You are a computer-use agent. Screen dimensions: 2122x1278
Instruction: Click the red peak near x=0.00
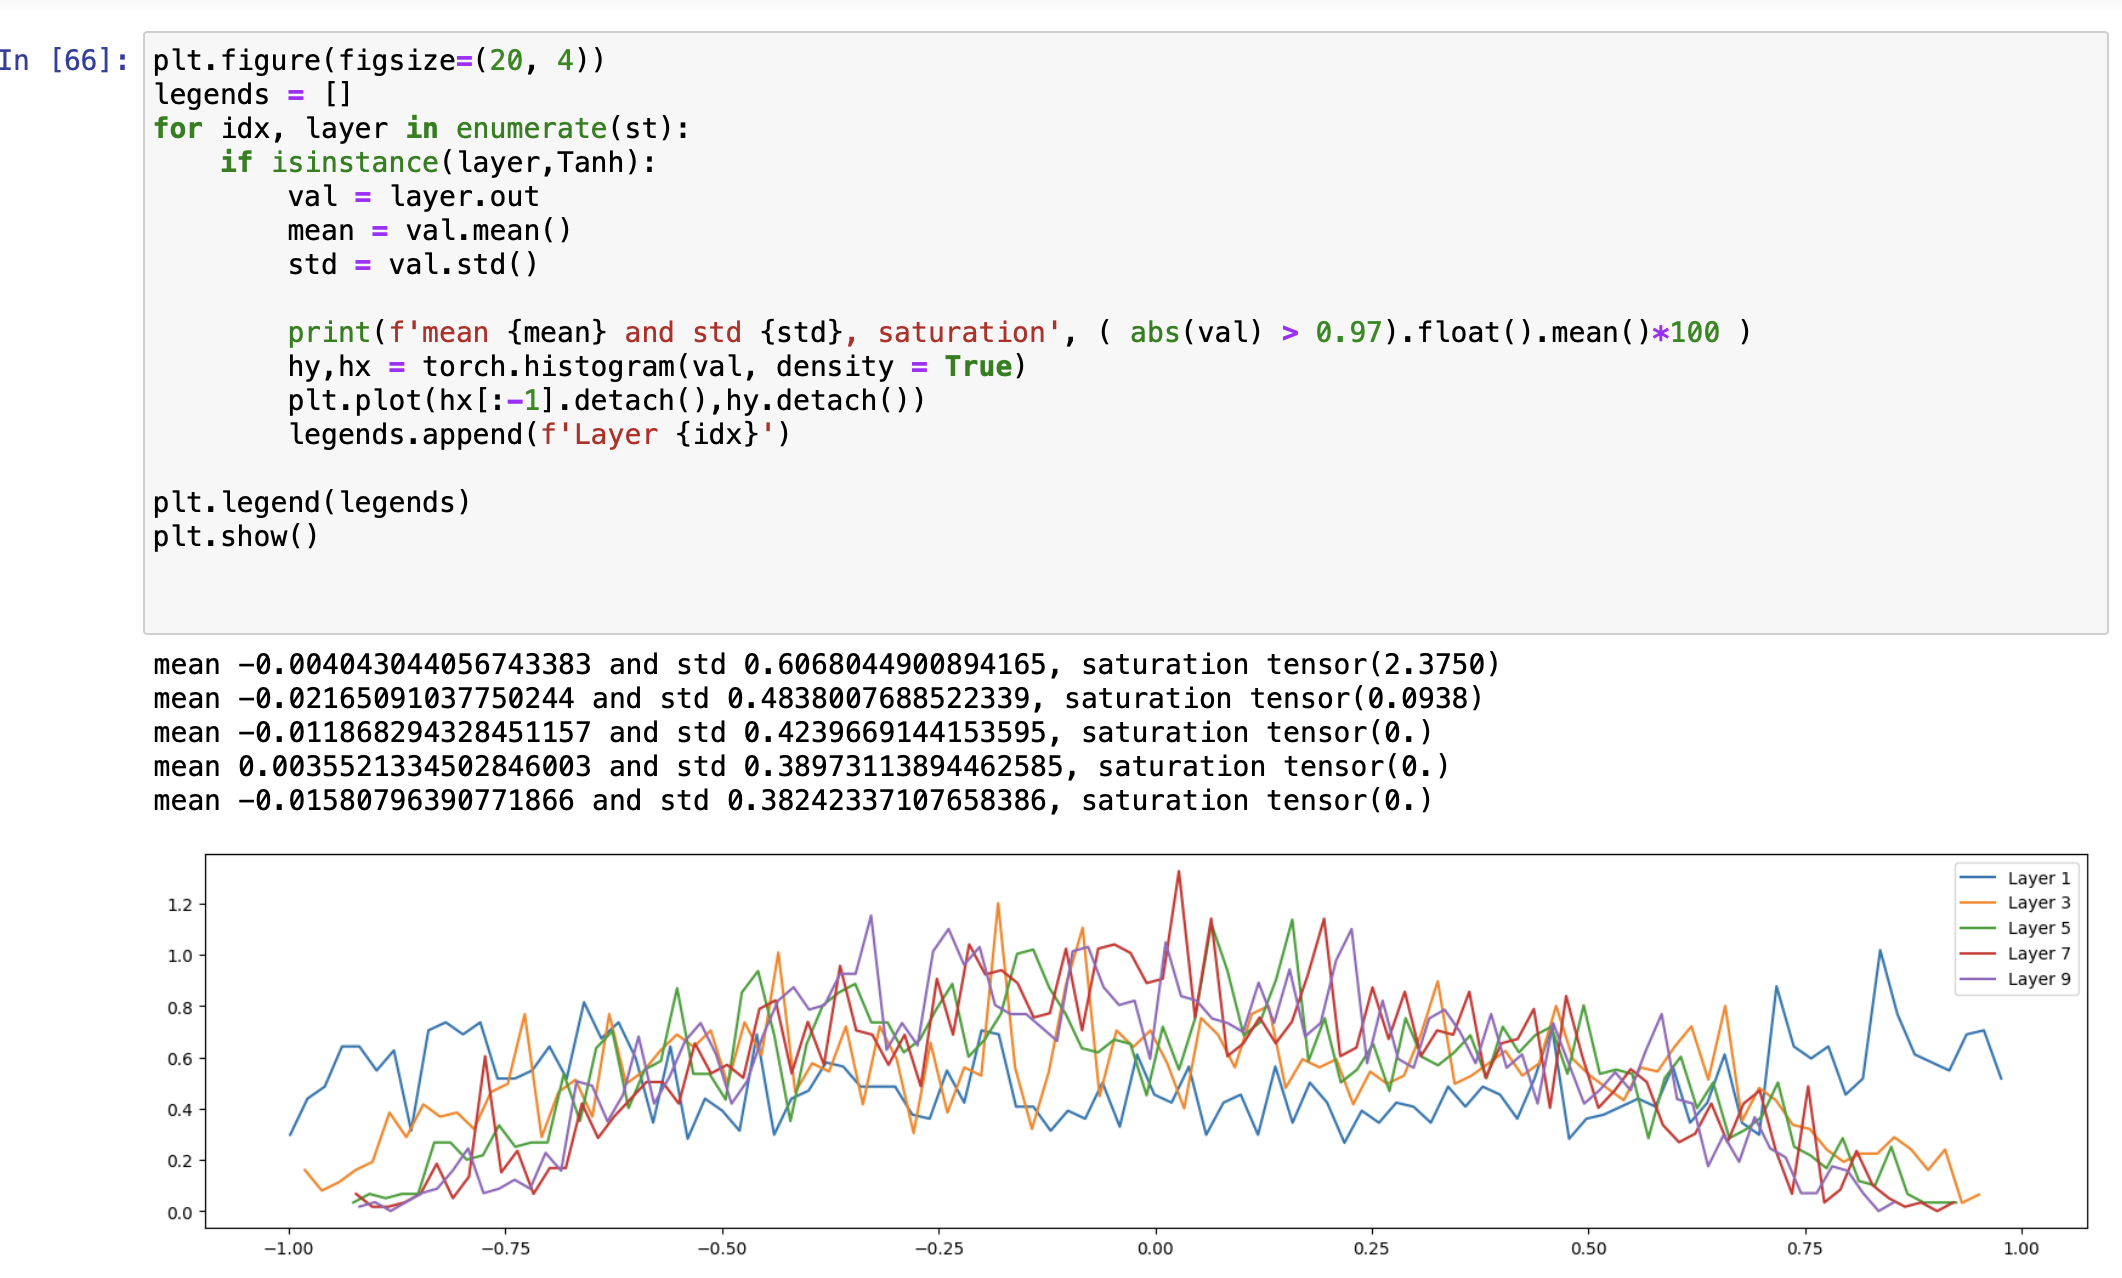[x=1179, y=873]
